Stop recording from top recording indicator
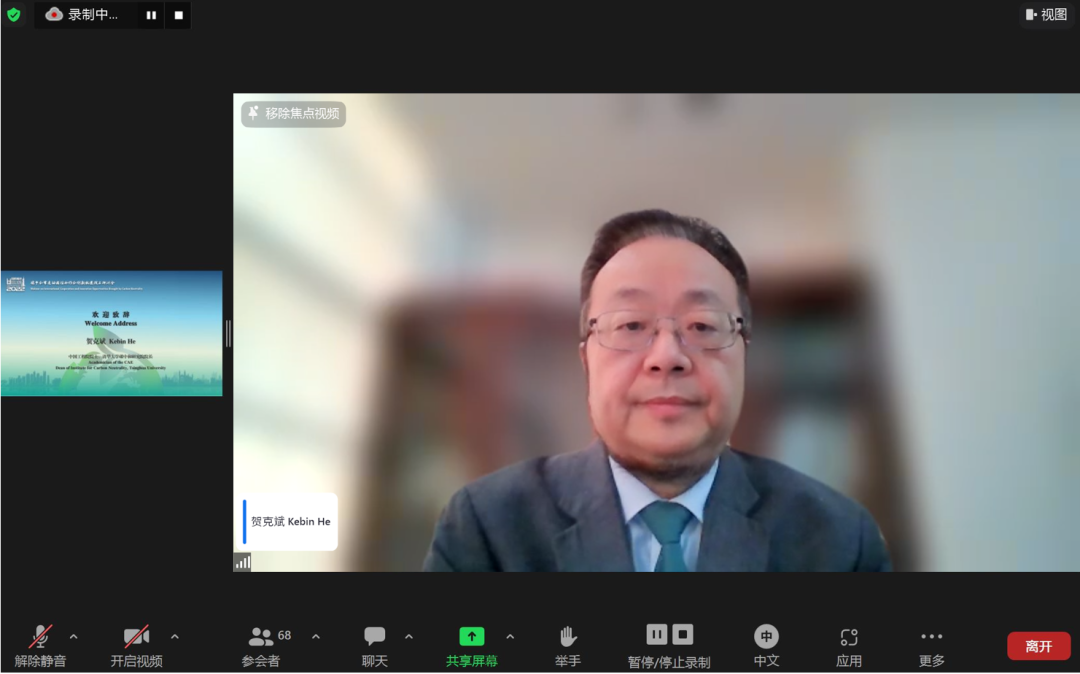Screen dimensions: 1080x674 178,15
